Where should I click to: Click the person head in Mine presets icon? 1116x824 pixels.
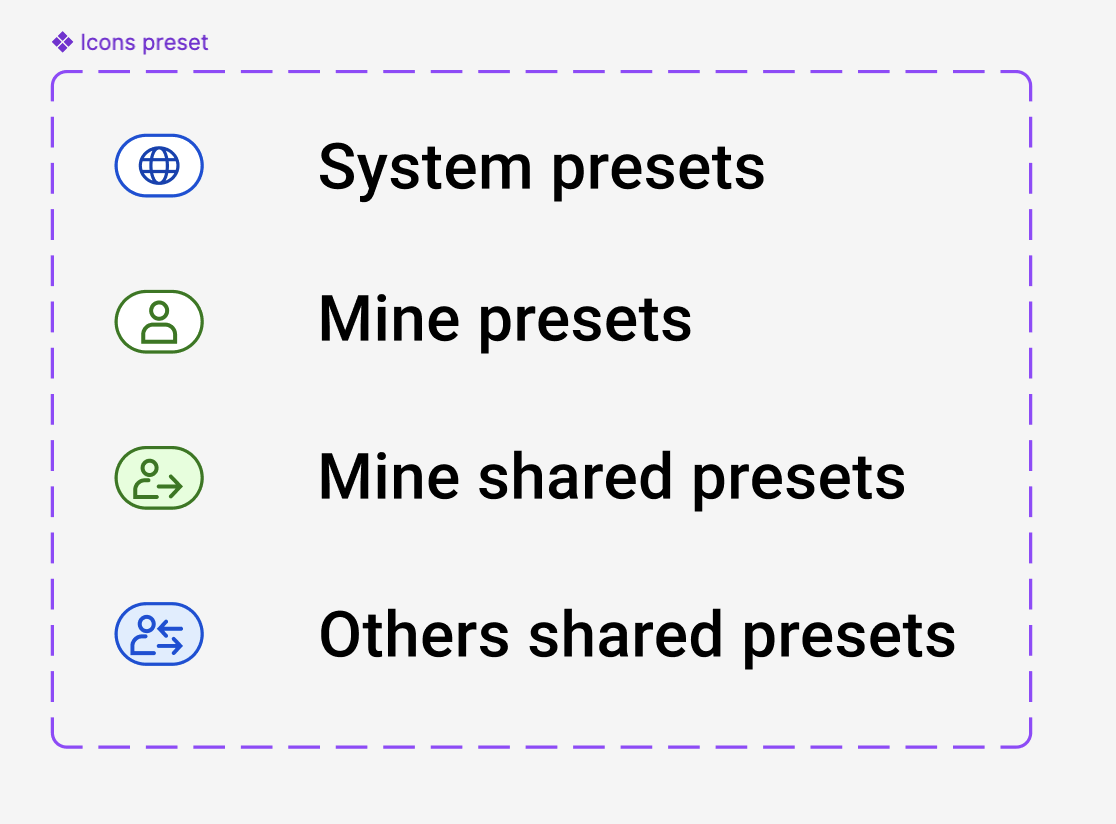[x=159, y=311]
